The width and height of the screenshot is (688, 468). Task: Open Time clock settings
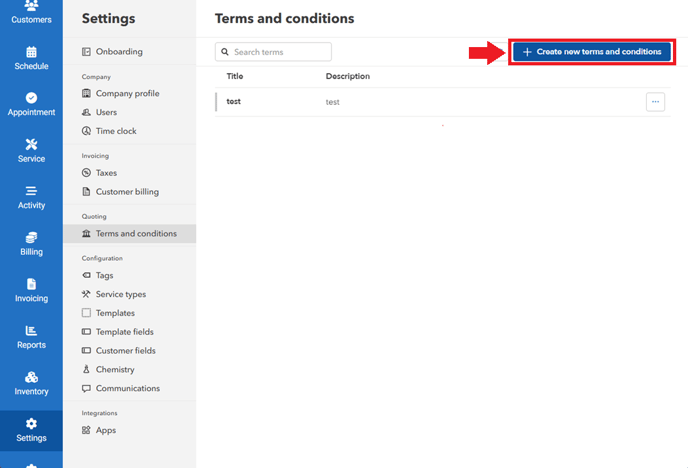pos(116,131)
